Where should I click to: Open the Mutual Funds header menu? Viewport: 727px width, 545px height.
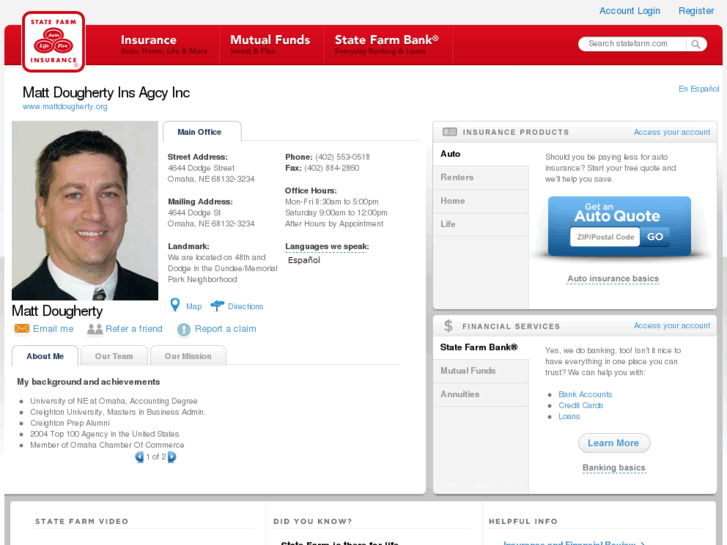(x=271, y=45)
